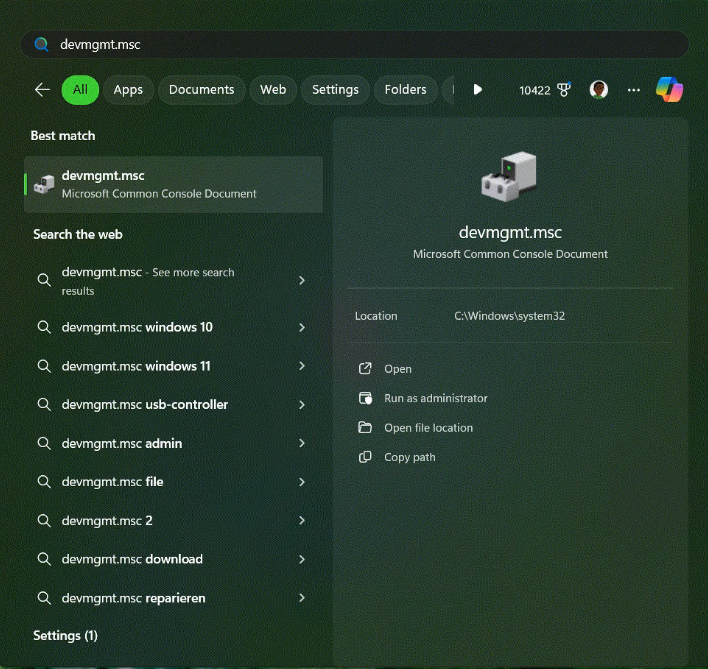Click magnifier icon beside devmgmt.msc windows 11
708x669 pixels.
coord(44,366)
